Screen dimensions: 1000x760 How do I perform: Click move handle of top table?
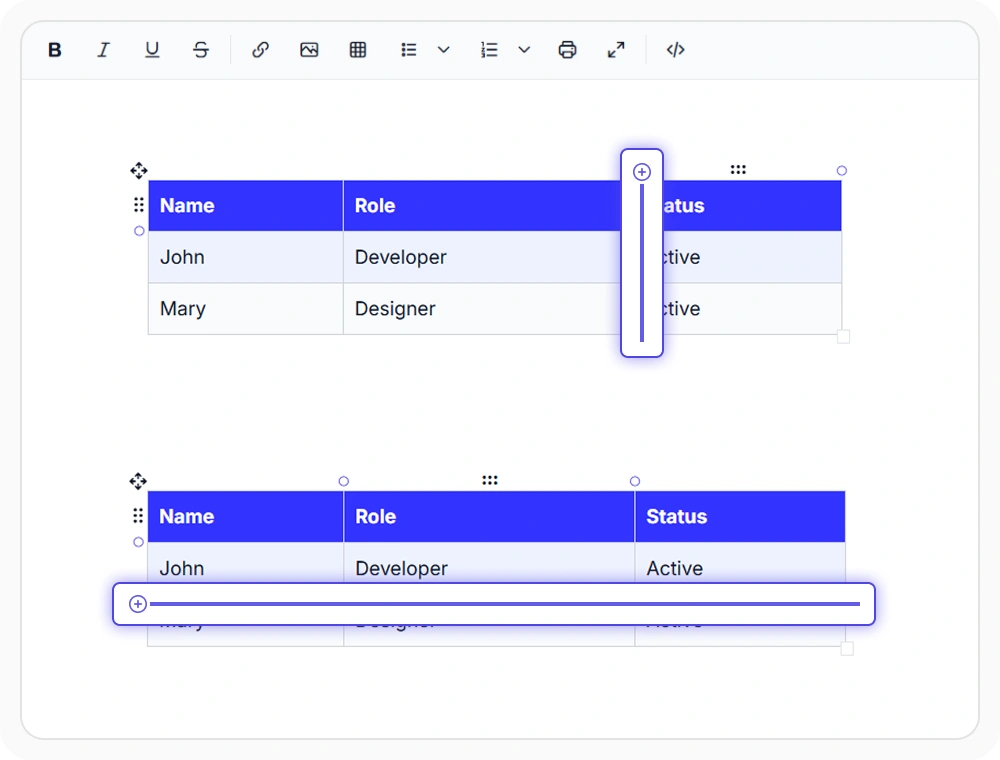tap(139, 170)
